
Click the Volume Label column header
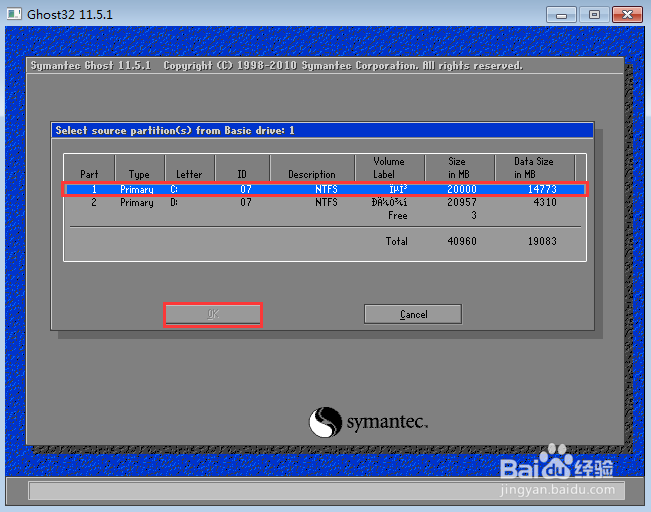[389, 168]
